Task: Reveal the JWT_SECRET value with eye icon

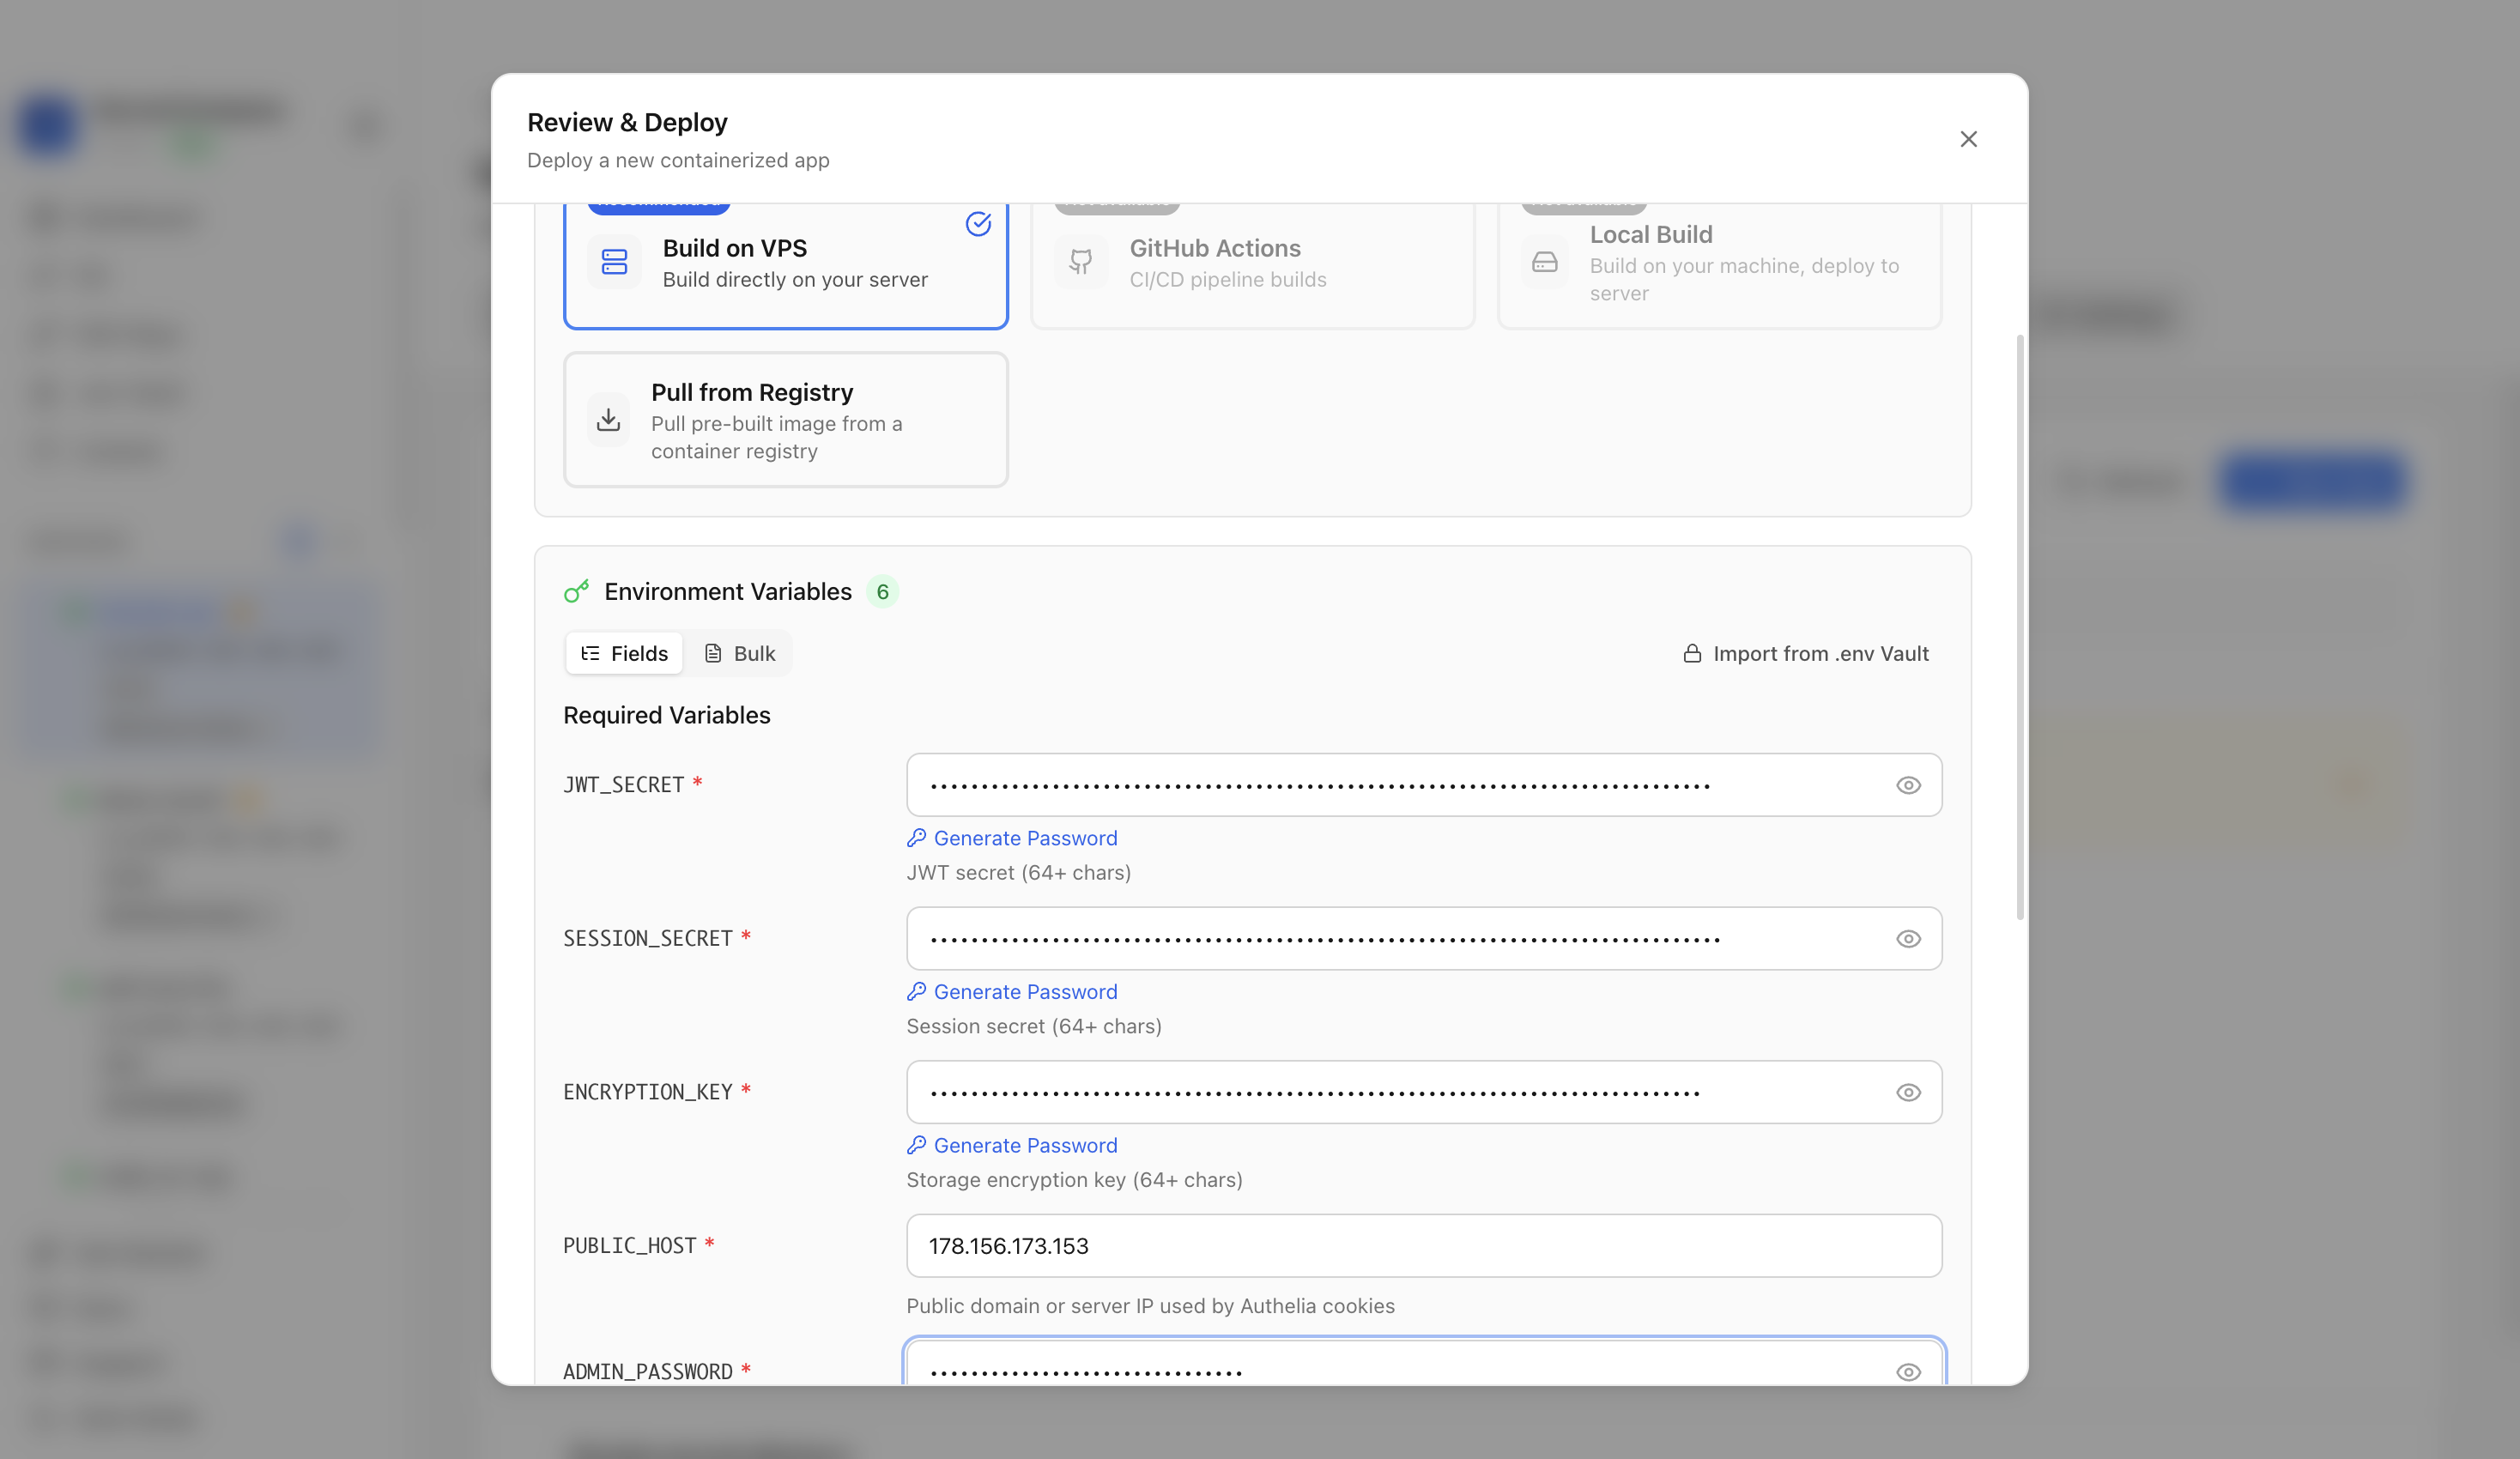Action: click(x=1908, y=785)
